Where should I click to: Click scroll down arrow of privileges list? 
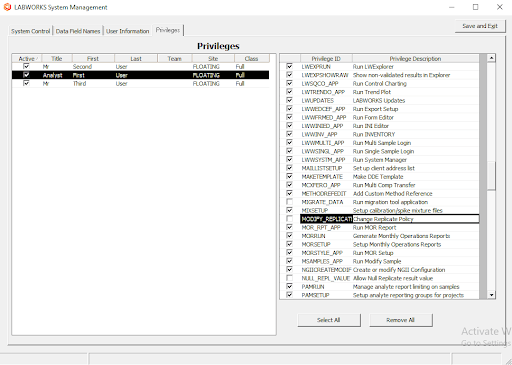pyautogui.click(x=491, y=295)
